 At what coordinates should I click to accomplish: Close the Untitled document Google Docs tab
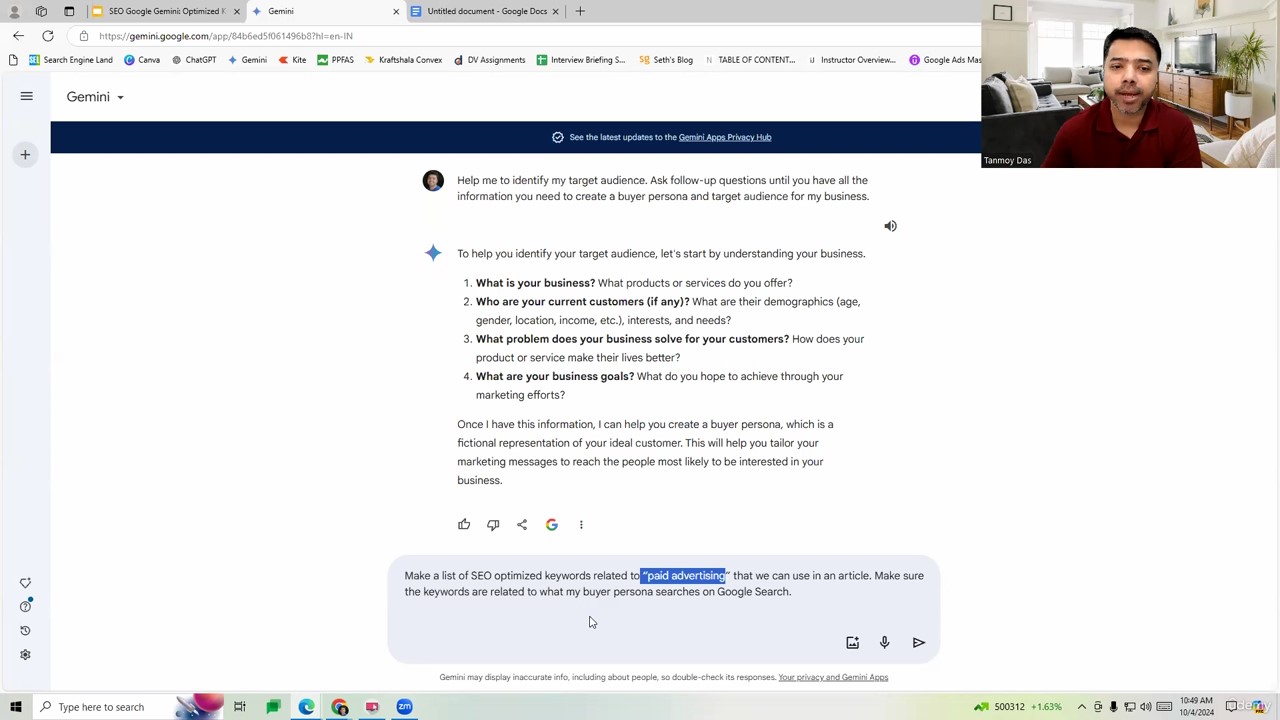(x=556, y=11)
